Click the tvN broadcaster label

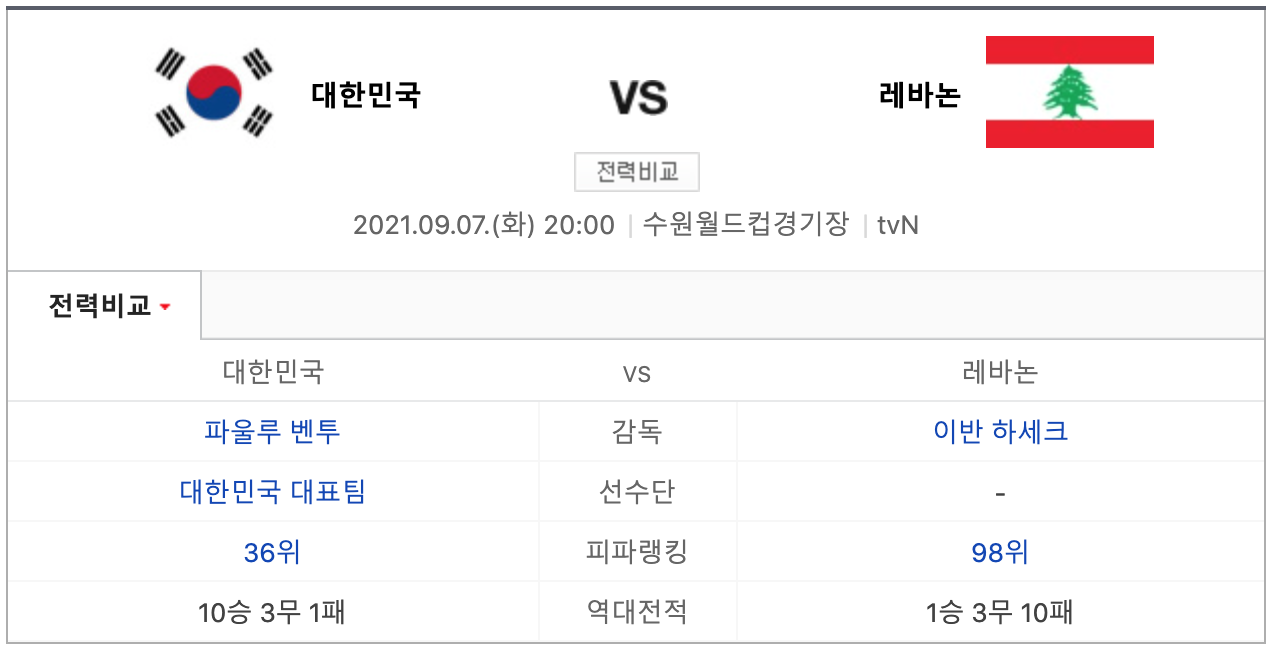[x=898, y=225]
